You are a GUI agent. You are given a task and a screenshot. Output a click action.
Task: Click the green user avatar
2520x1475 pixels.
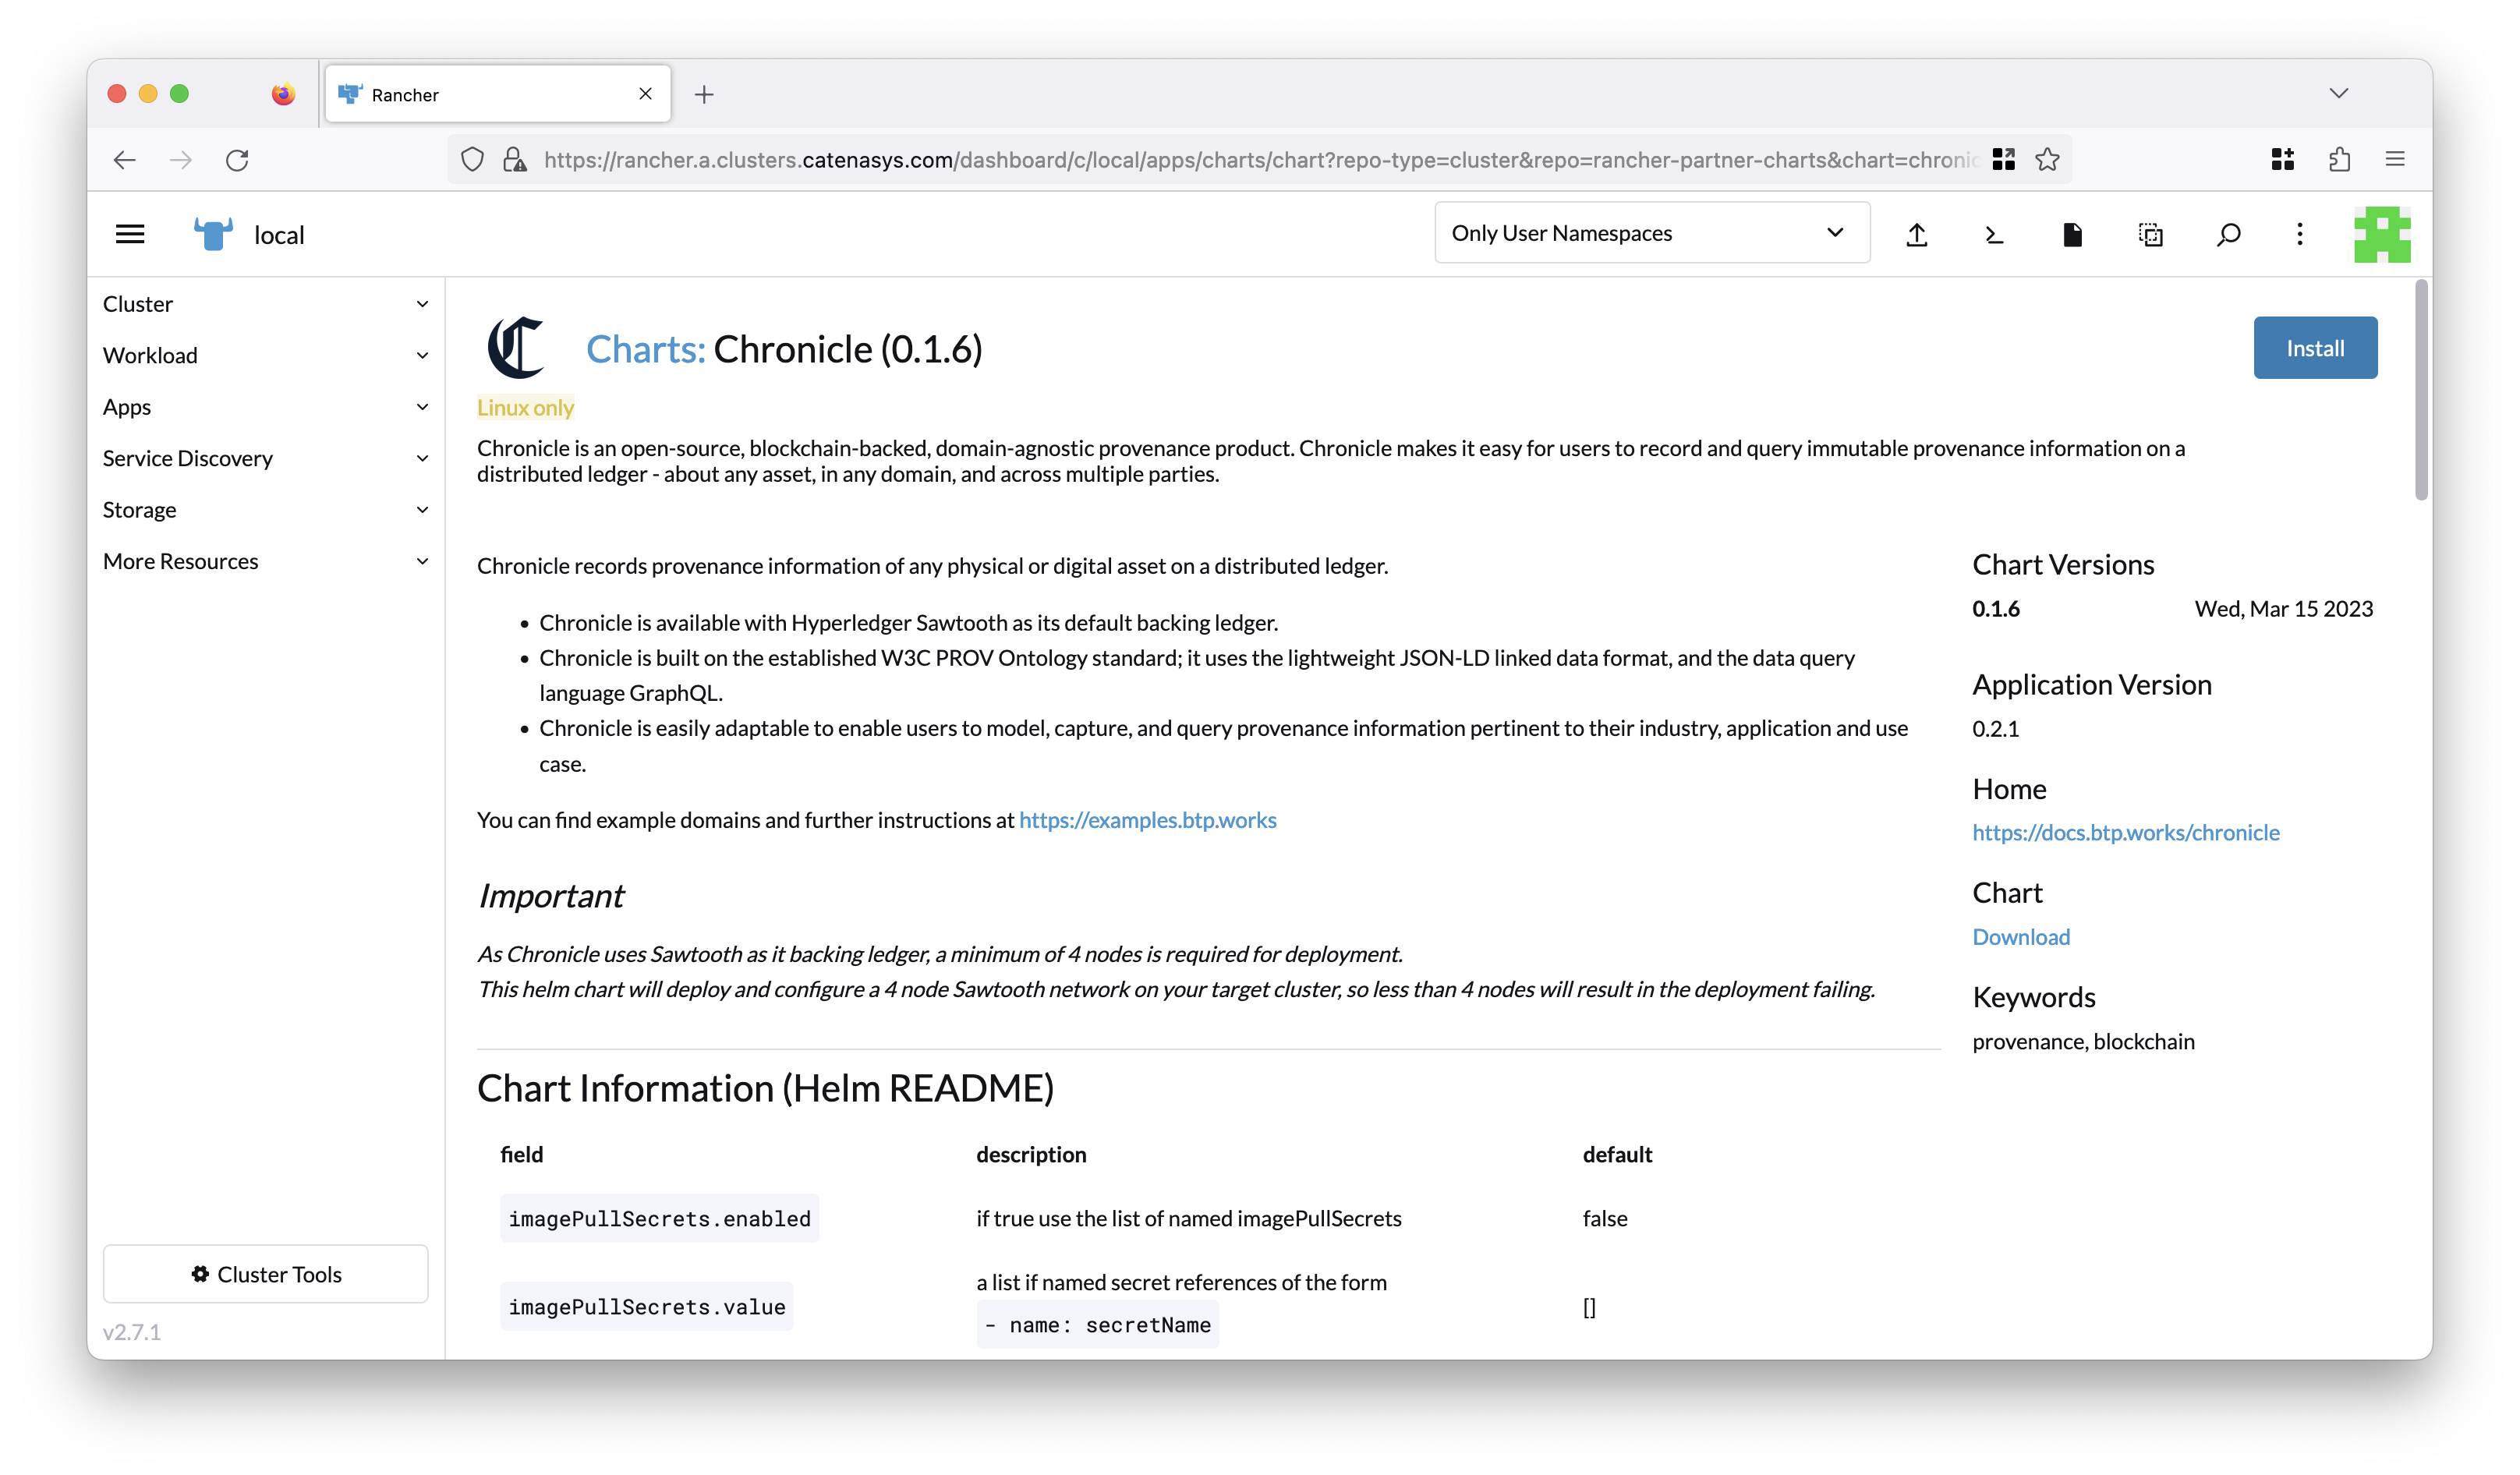tap(2382, 234)
